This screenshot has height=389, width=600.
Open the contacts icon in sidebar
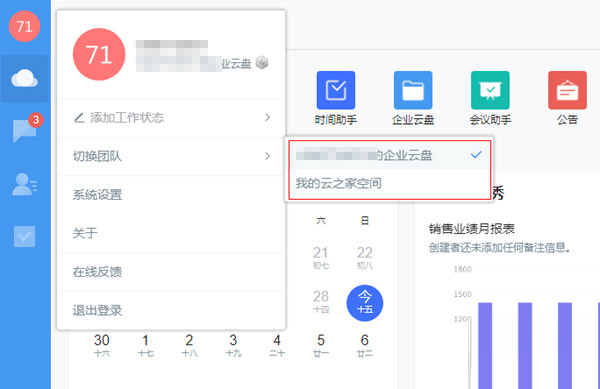click(24, 184)
